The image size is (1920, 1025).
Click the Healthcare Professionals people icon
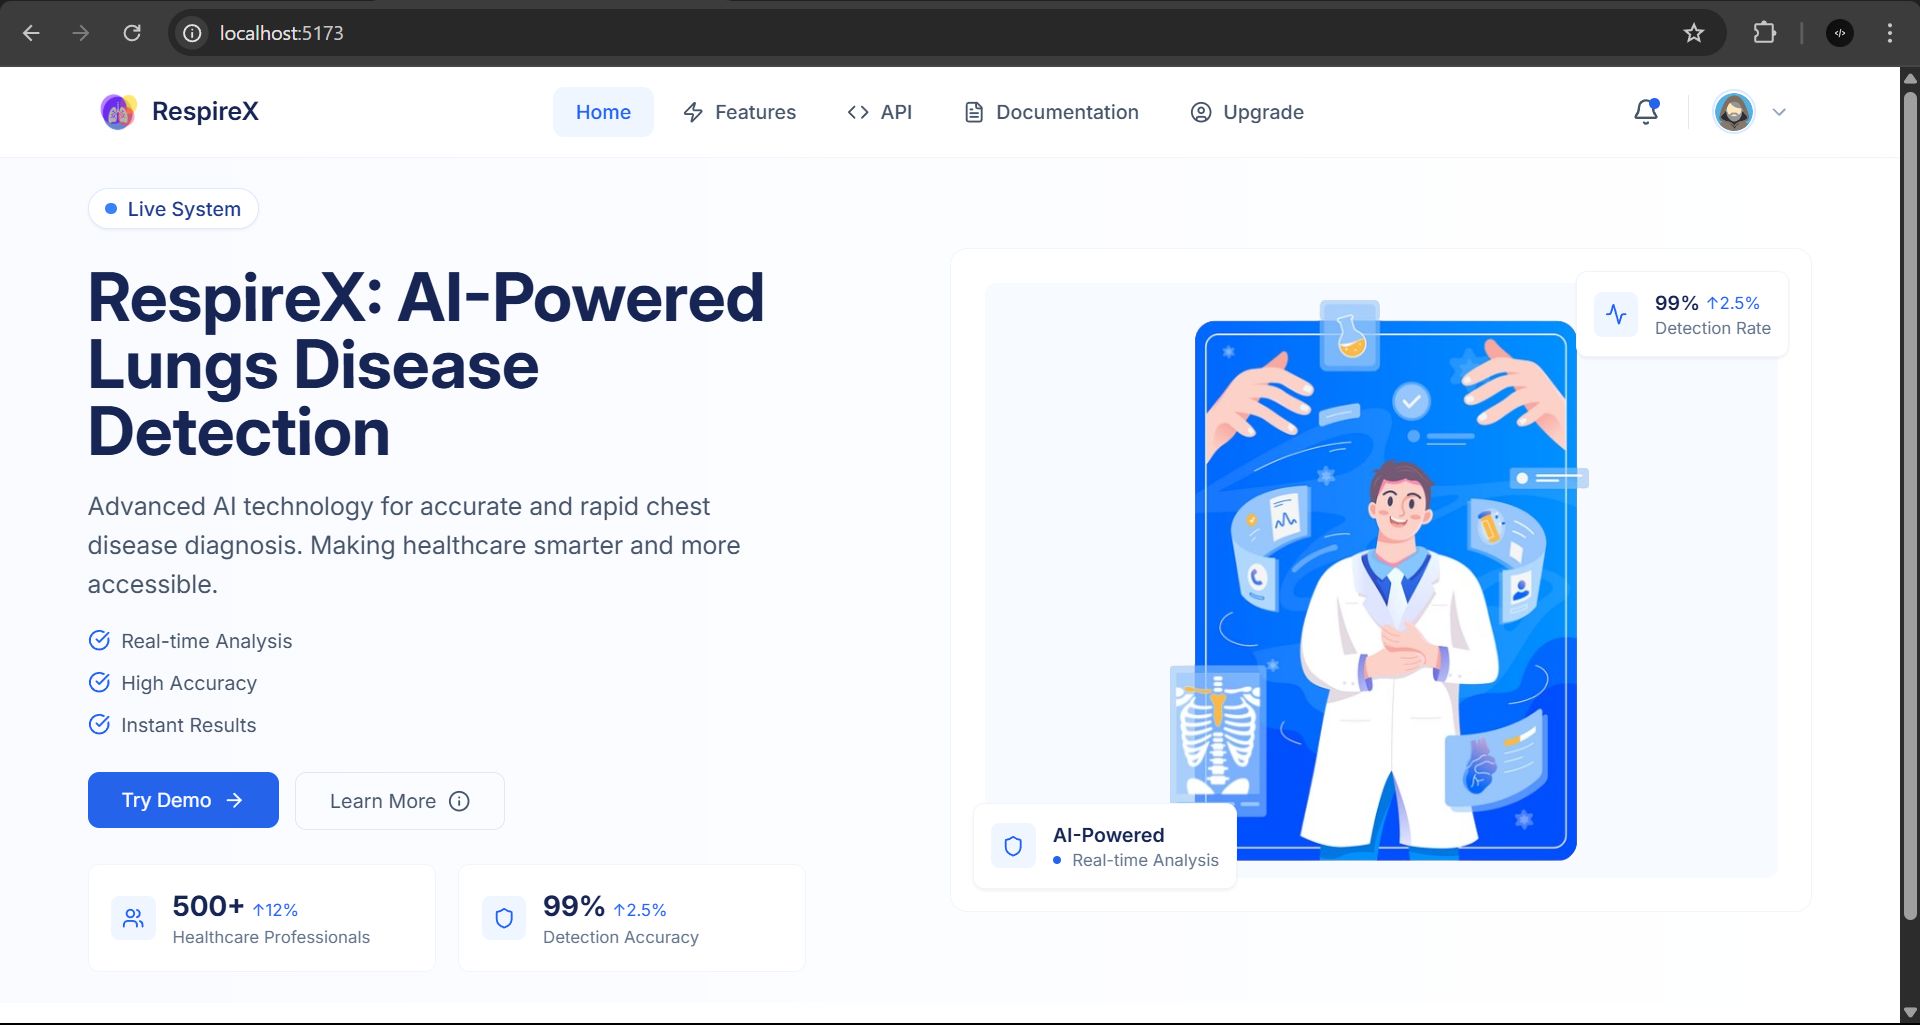[x=133, y=918]
